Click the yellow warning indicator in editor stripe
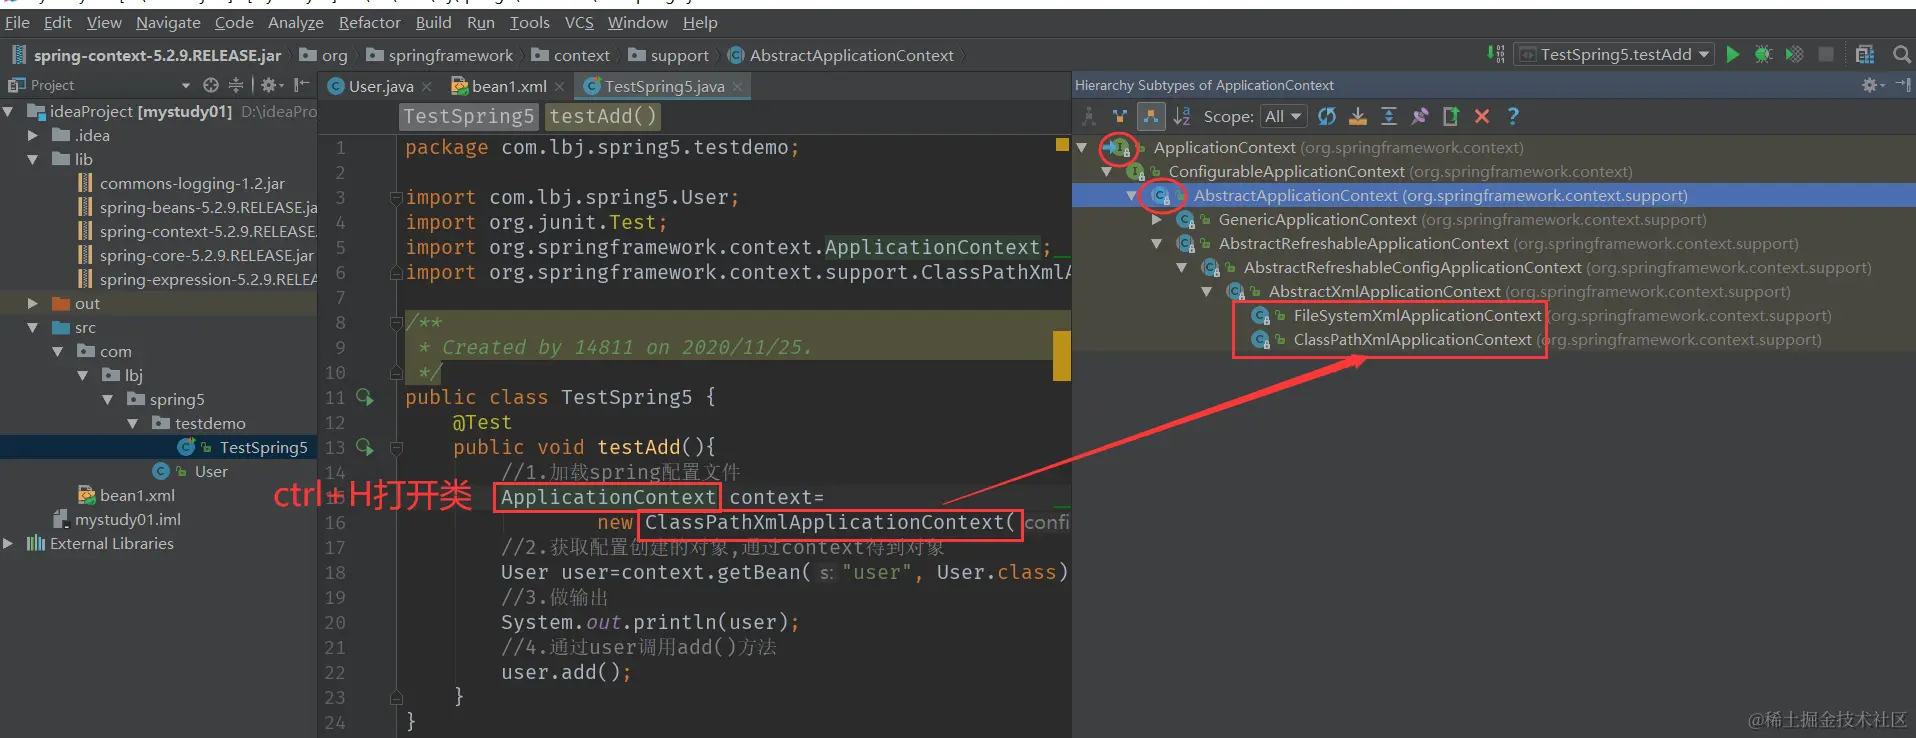This screenshot has width=1916, height=738. pyautogui.click(x=1062, y=145)
